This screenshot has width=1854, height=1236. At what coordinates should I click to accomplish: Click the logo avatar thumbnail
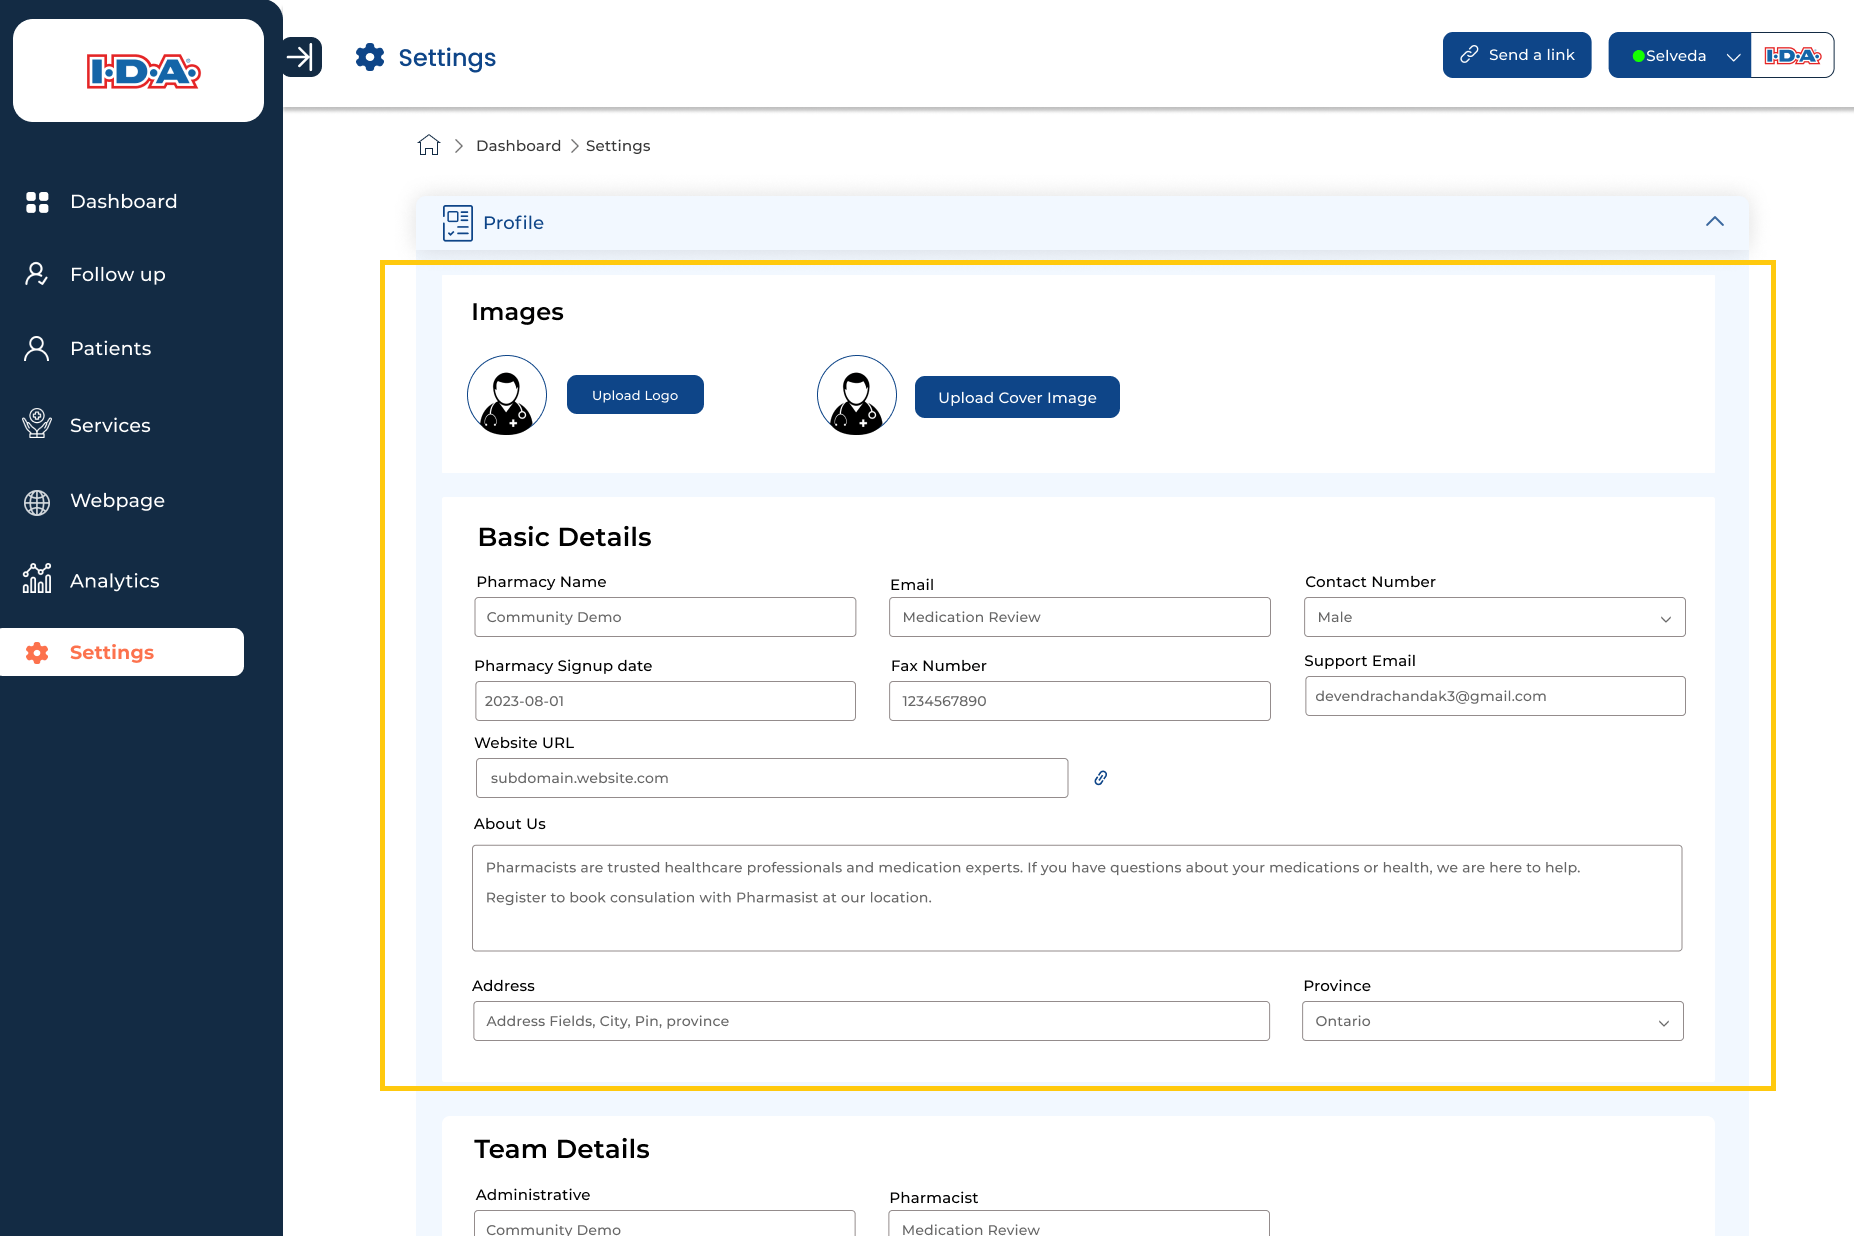pos(507,395)
